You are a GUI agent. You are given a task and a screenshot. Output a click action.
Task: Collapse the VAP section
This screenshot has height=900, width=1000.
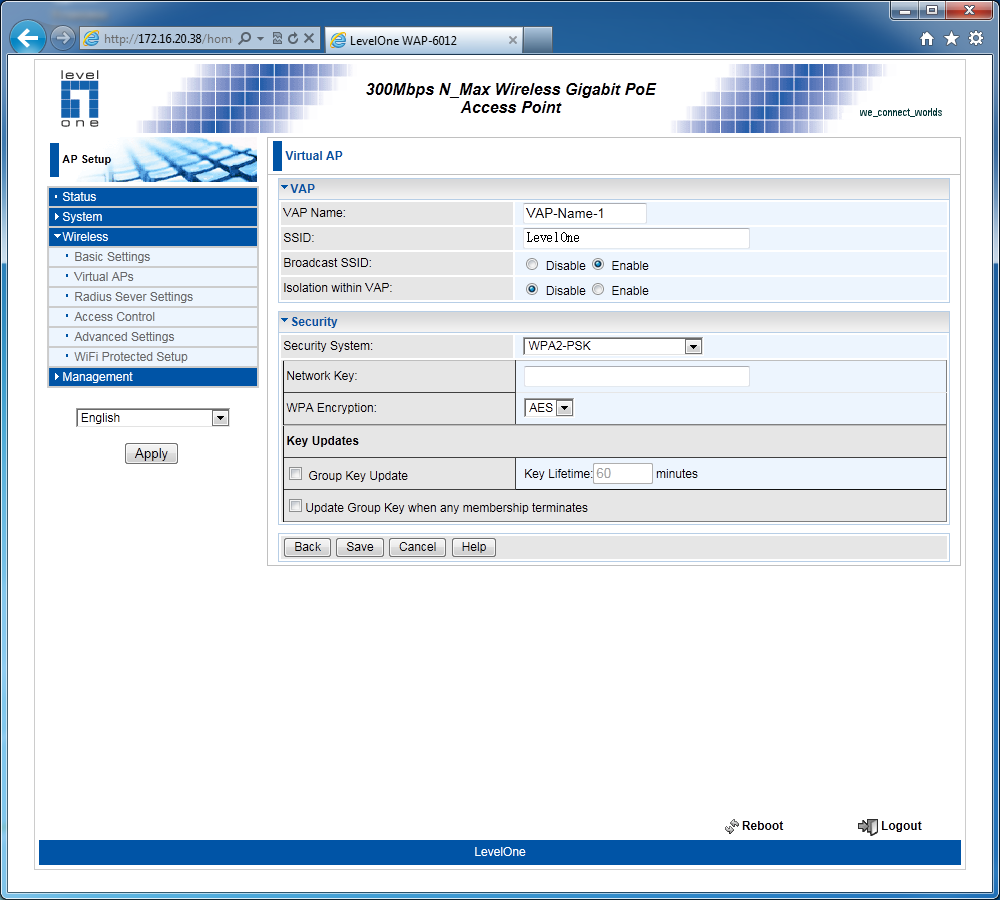point(284,188)
